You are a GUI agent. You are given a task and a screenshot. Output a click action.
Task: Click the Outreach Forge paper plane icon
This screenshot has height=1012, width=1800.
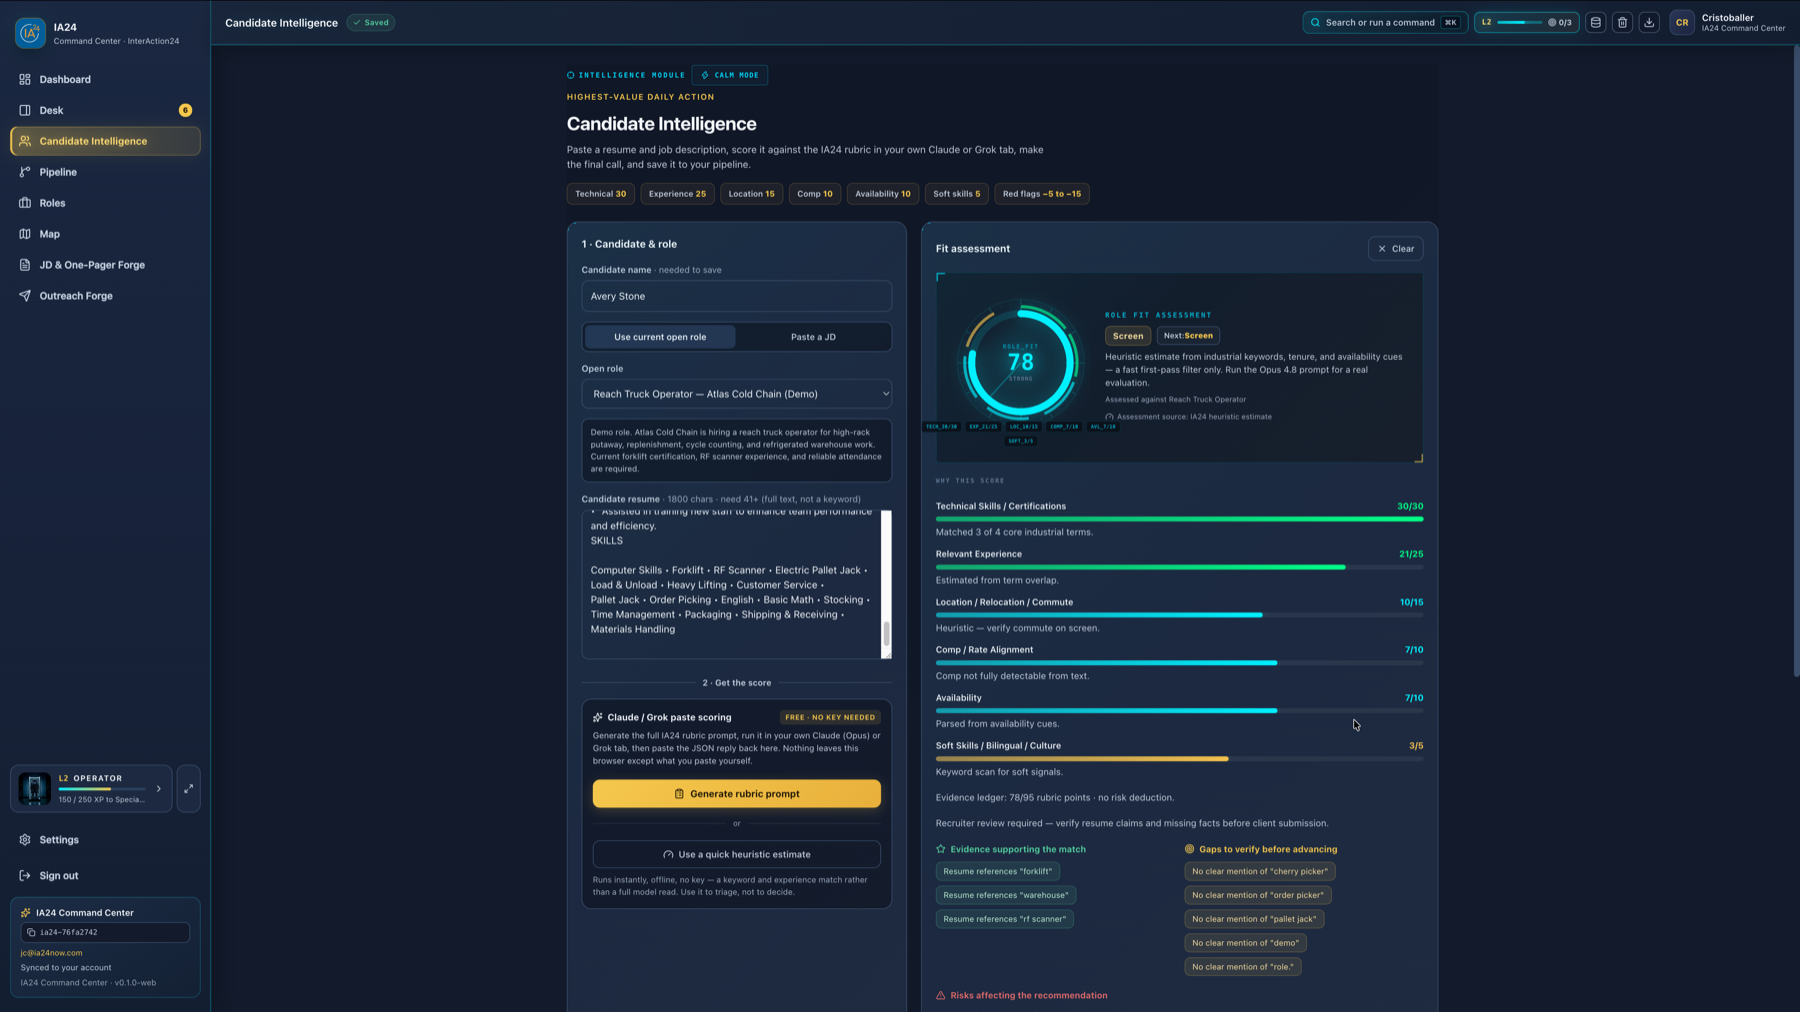click(x=25, y=296)
